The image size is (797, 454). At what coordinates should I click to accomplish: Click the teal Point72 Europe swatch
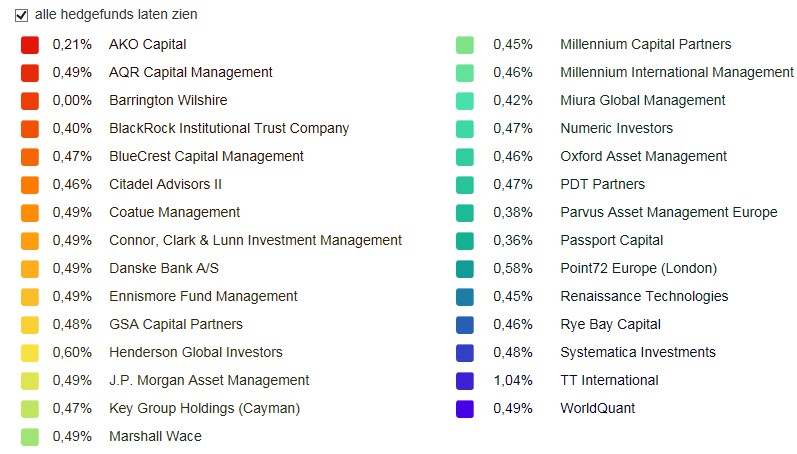[464, 269]
